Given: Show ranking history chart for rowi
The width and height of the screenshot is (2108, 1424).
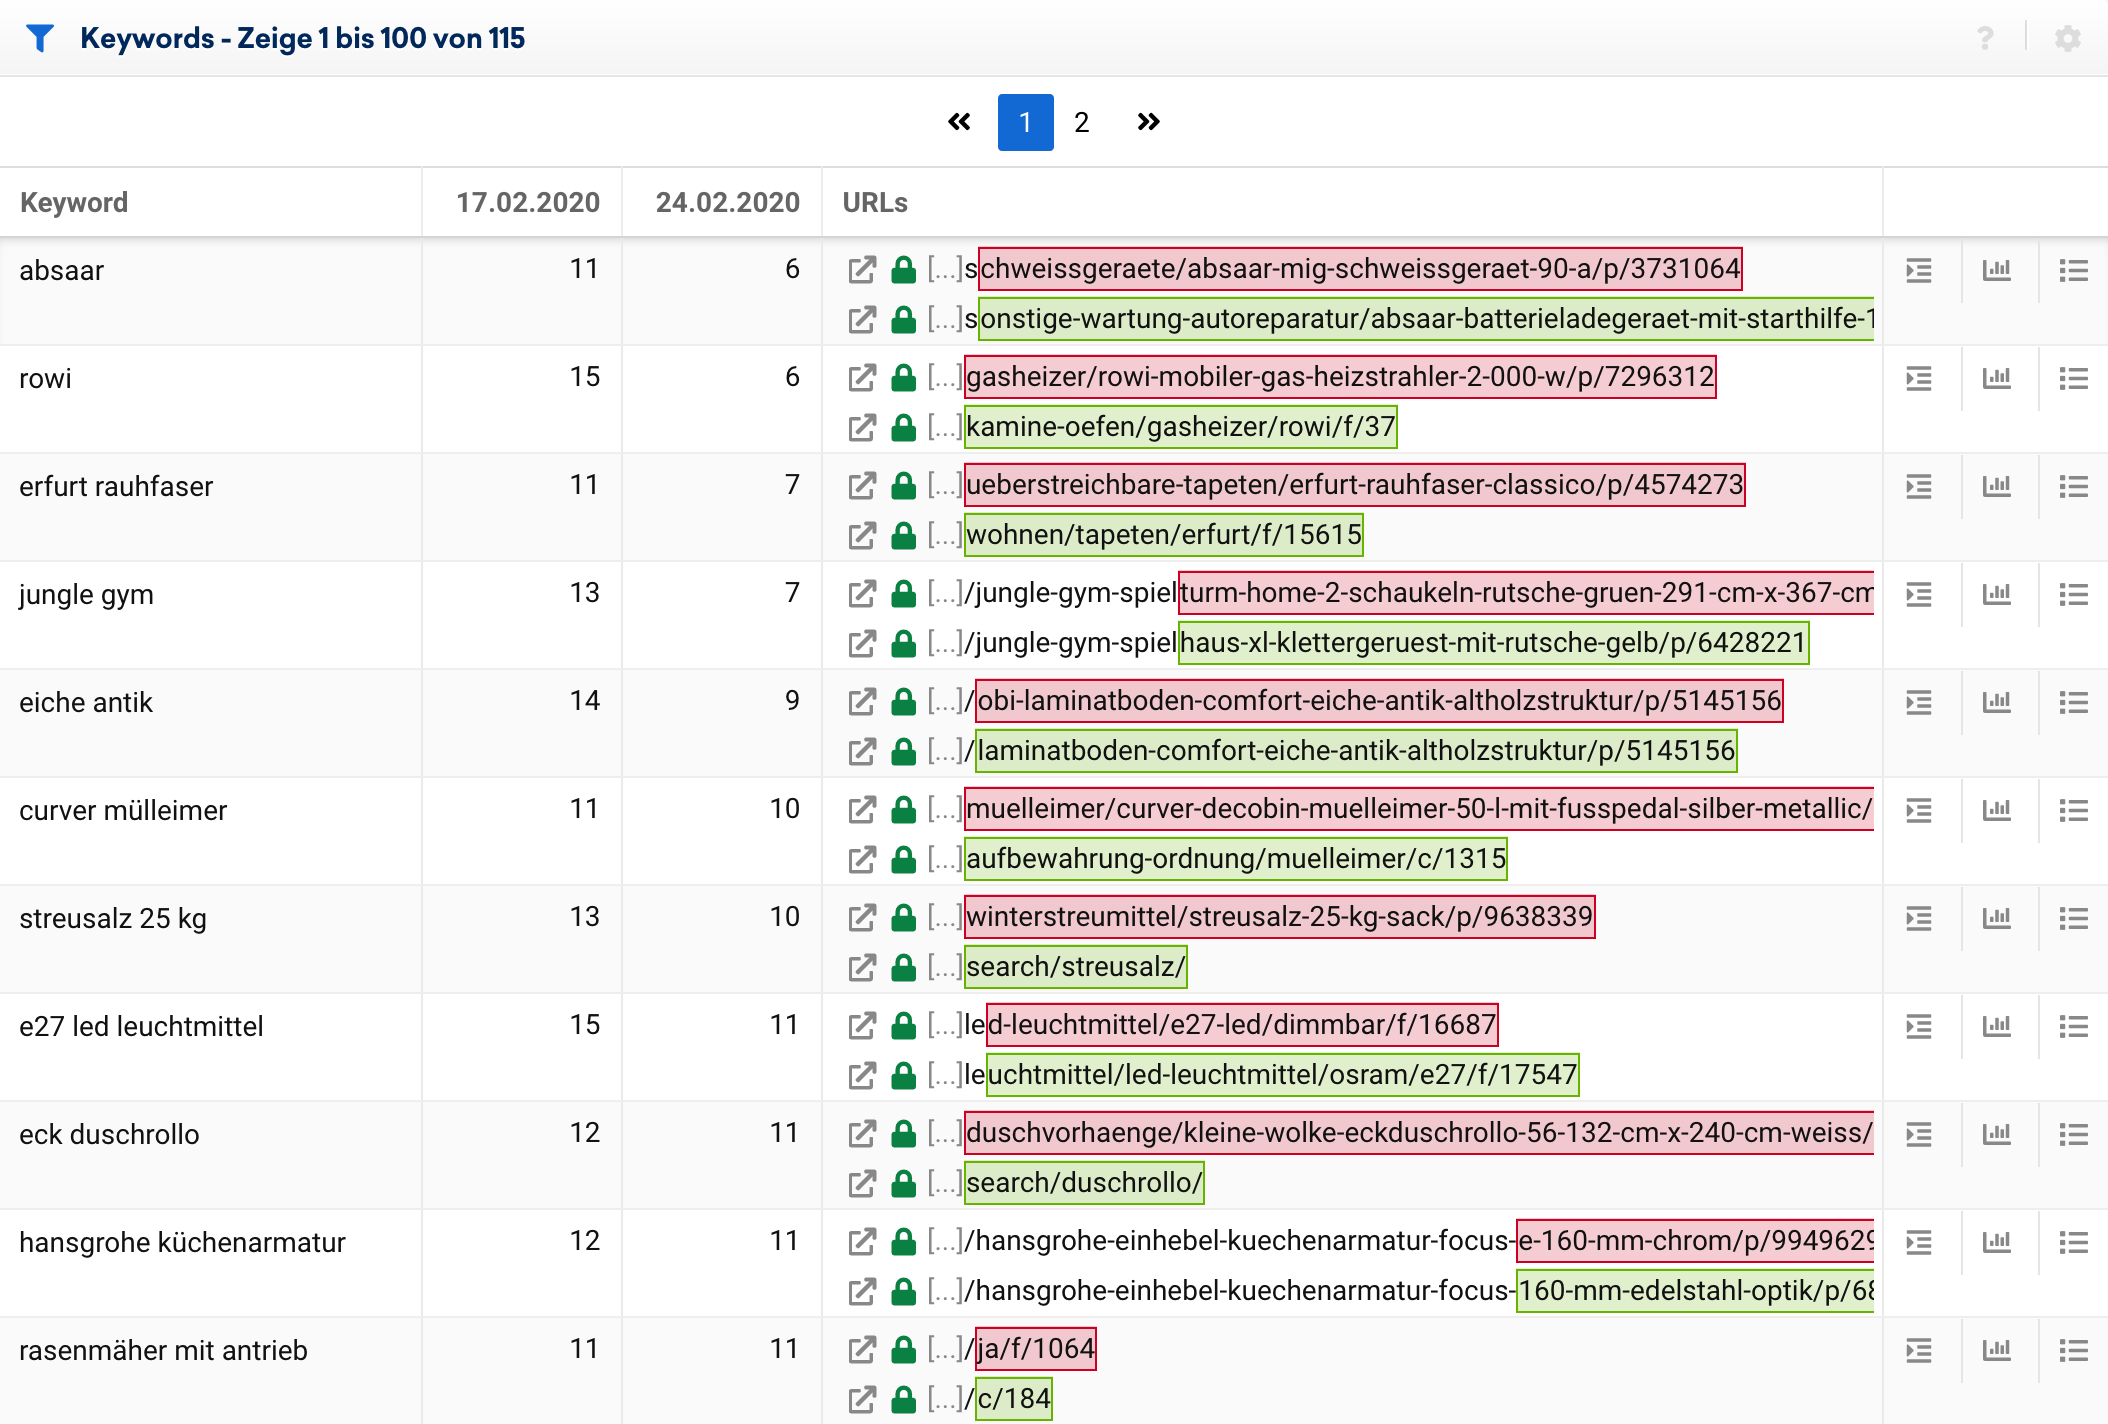Looking at the screenshot, I should [1996, 378].
